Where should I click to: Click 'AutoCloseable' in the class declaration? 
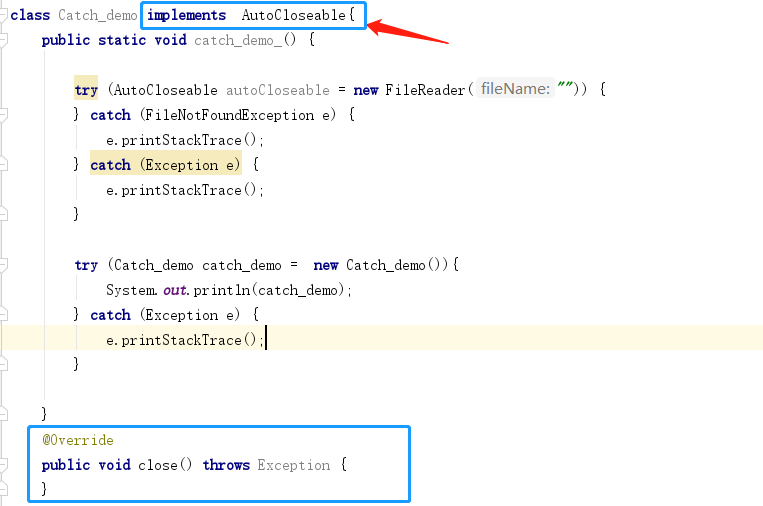point(293,15)
